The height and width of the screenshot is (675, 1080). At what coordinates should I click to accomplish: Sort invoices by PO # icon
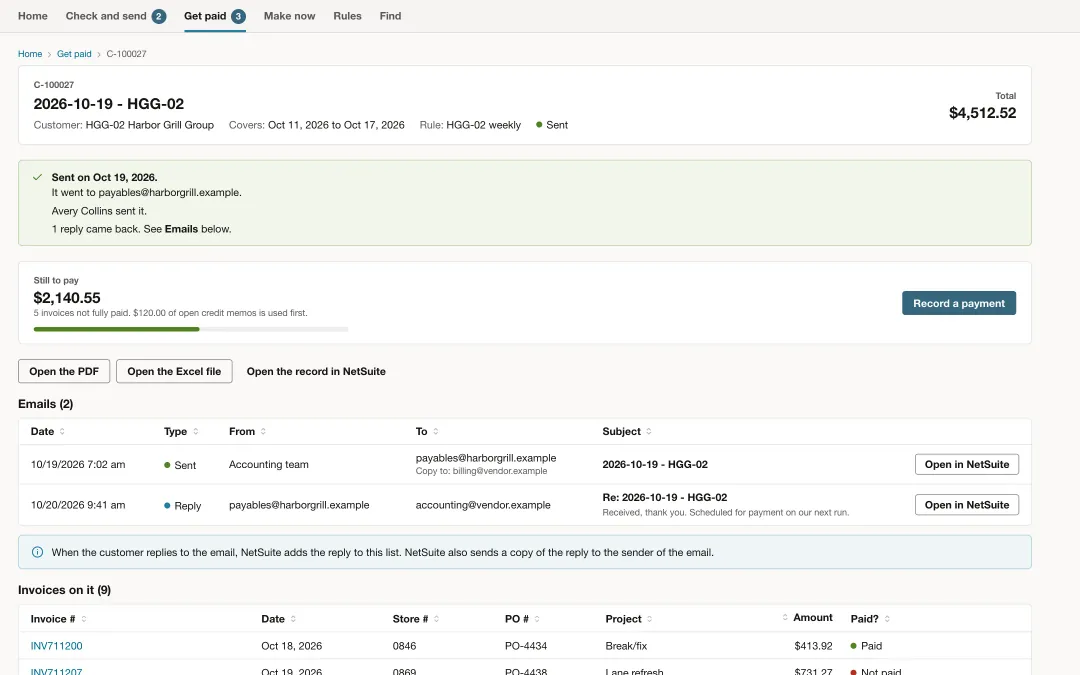coord(537,619)
